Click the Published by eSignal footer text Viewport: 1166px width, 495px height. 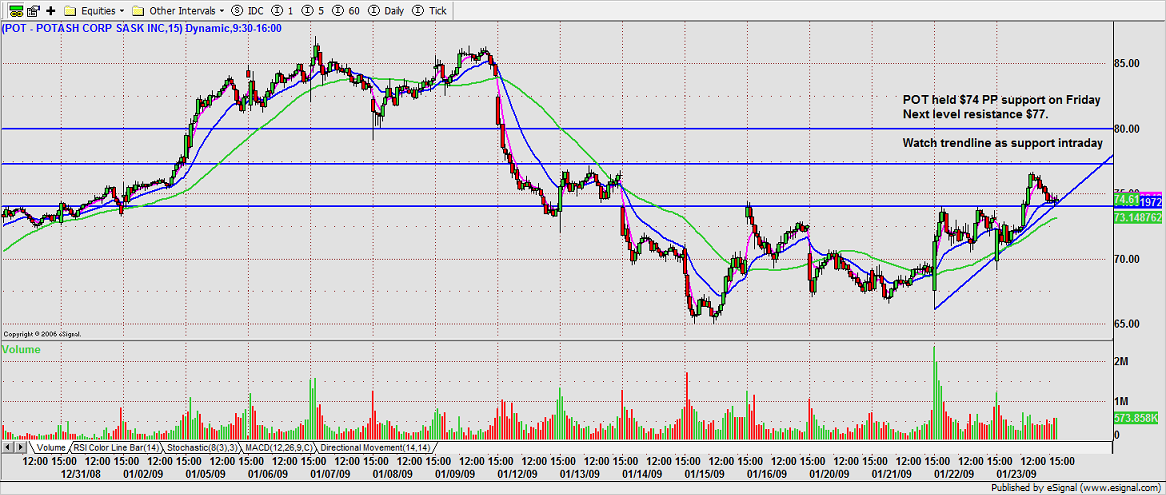[1077, 488]
